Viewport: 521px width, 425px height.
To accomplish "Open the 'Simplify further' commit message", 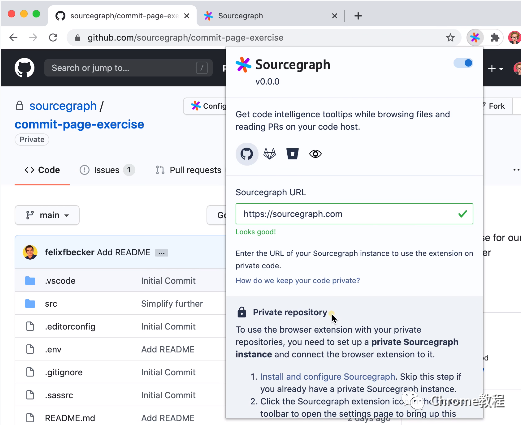I will [x=172, y=304].
